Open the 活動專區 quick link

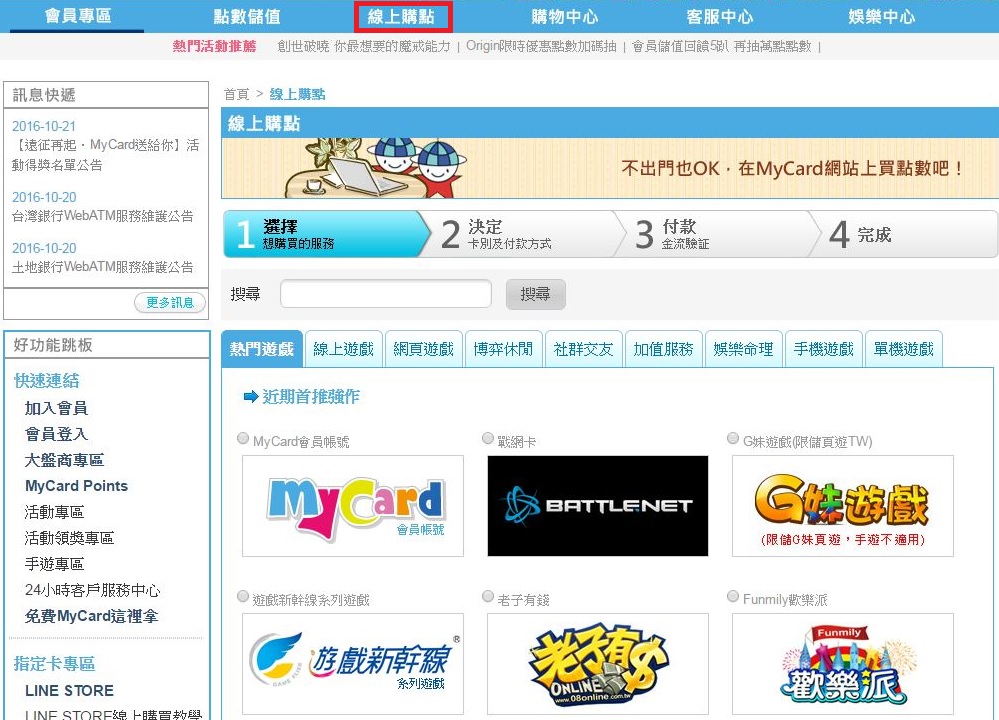pyautogui.click(x=54, y=512)
